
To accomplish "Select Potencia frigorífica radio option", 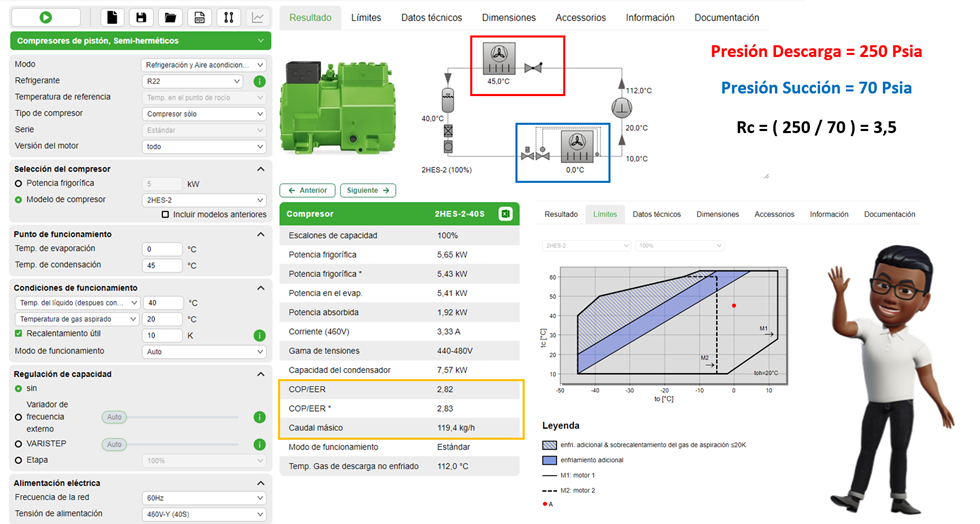I will (x=18, y=183).
